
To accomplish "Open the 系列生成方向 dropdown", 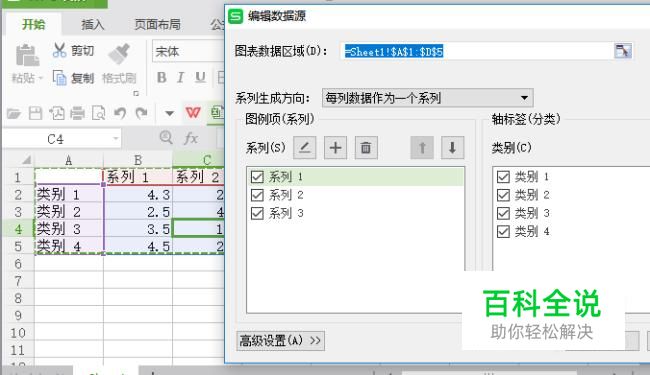I will tap(427, 98).
